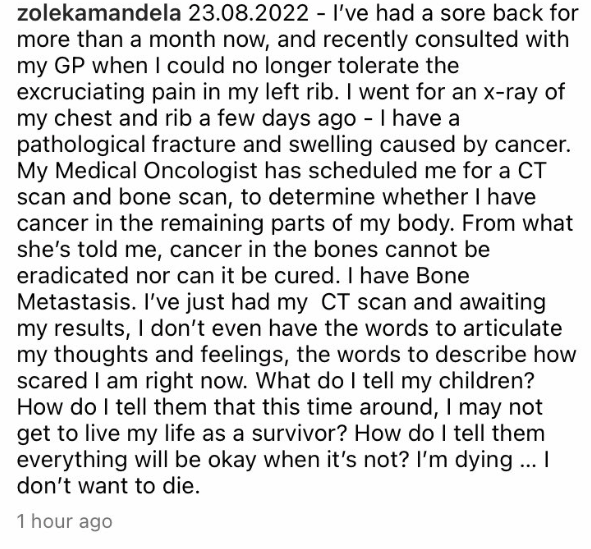The height and width of the screenshot is (549, 591).
Task: Click the word 'survivor?' in the caption
Action: point(299,434)
